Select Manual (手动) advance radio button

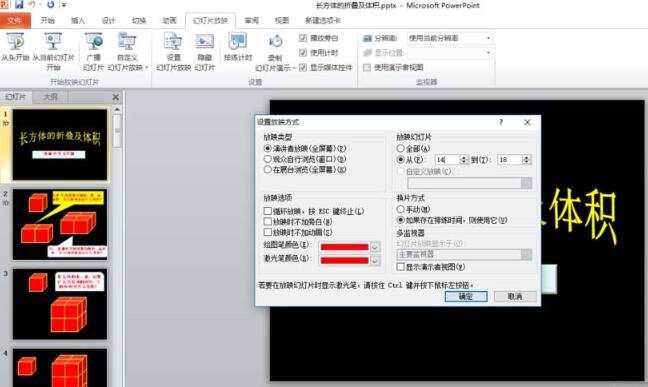tap(400, 209)
